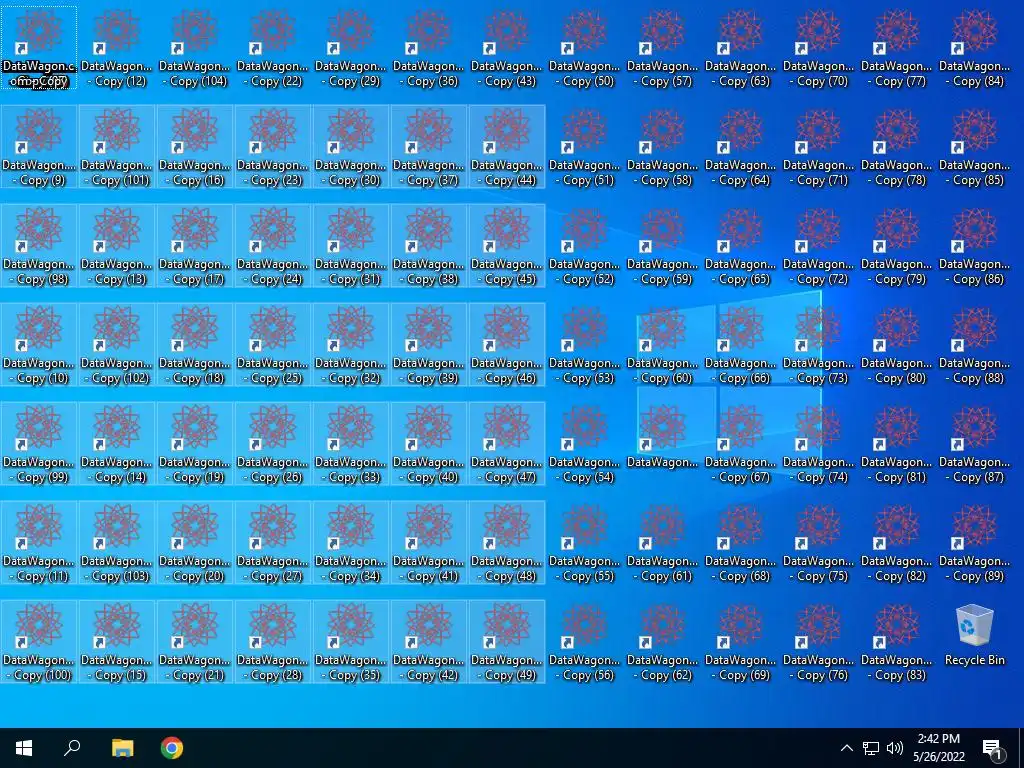This screenshot has height=768, width=1024.
Task: Select DataWagon Copy (88) shortcut
Action: [974, 345]
